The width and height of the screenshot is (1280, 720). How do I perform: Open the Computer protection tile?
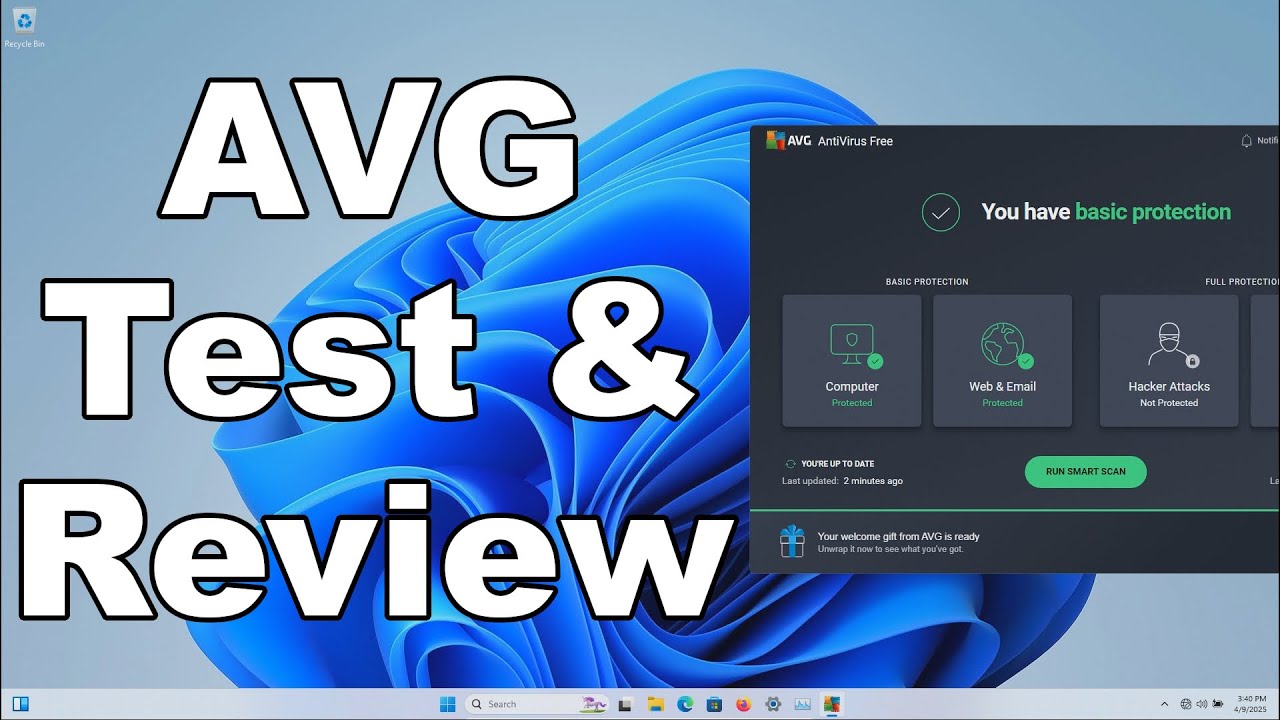click(x=852, y=361)
